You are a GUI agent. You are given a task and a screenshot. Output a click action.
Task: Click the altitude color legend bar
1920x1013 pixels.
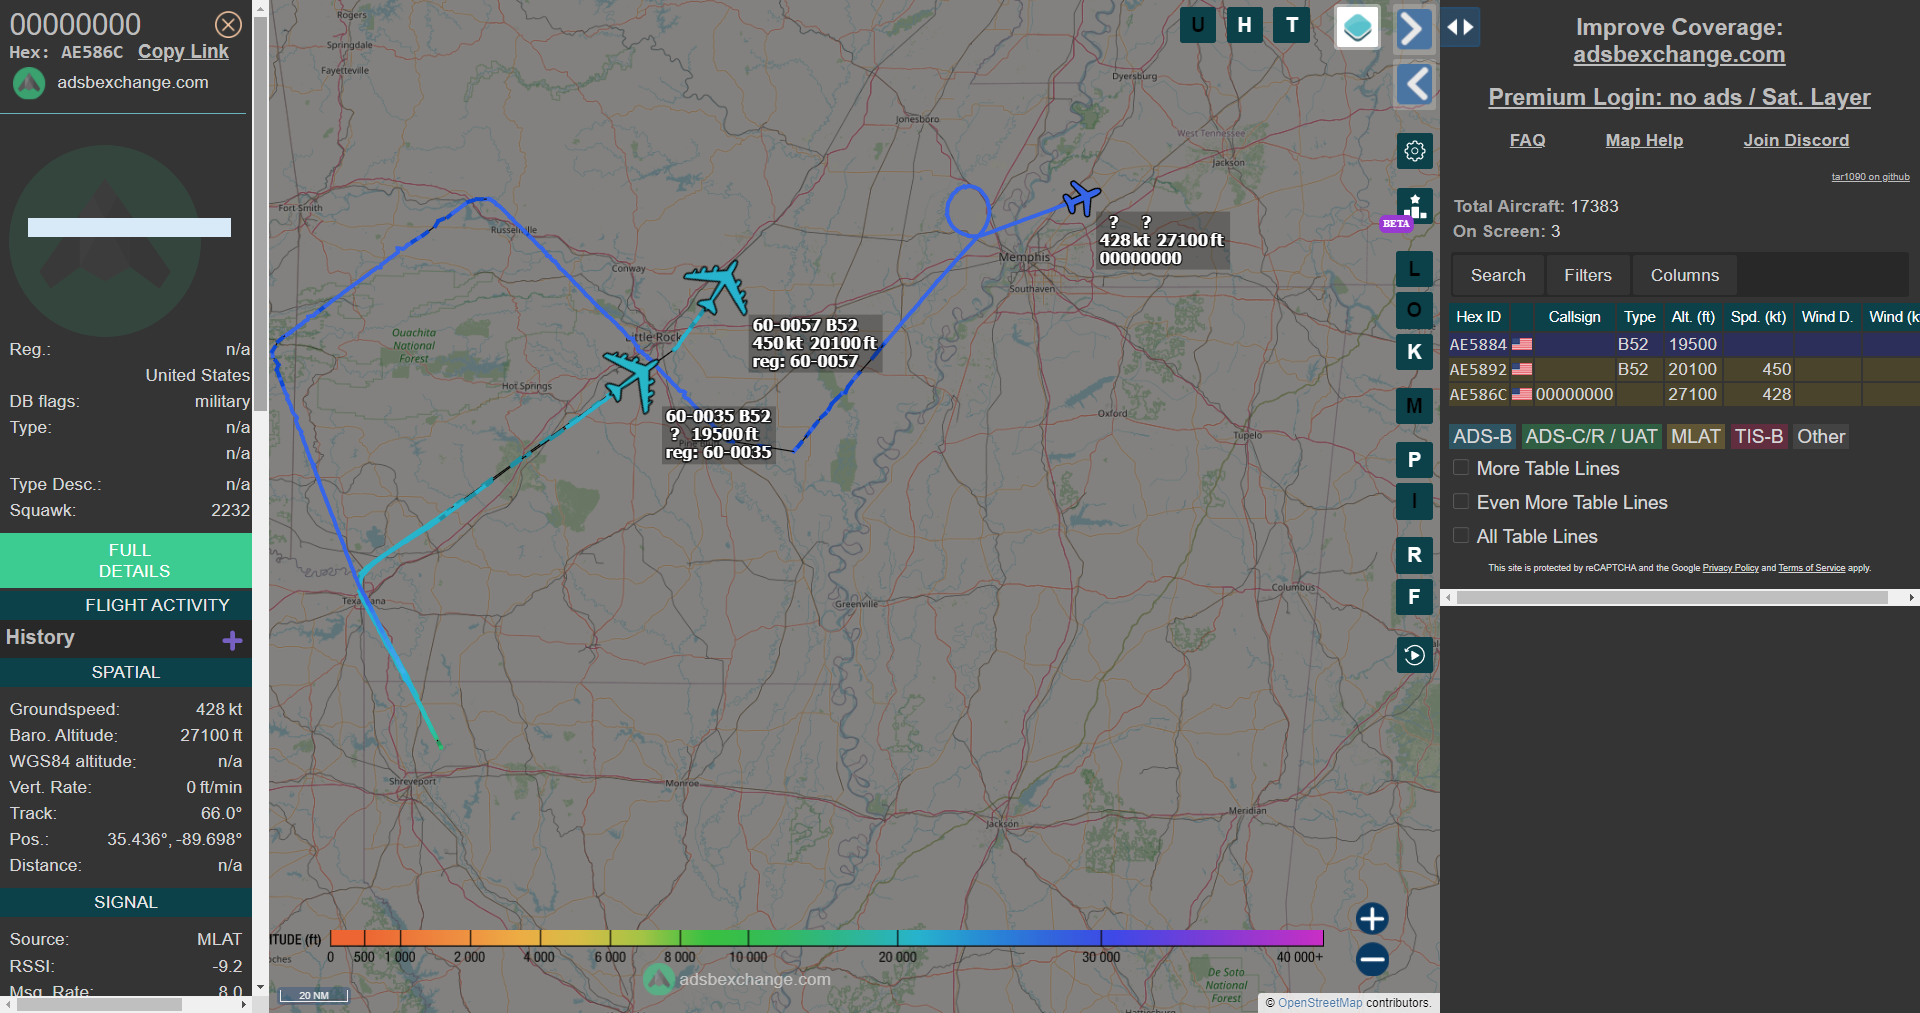826,938
